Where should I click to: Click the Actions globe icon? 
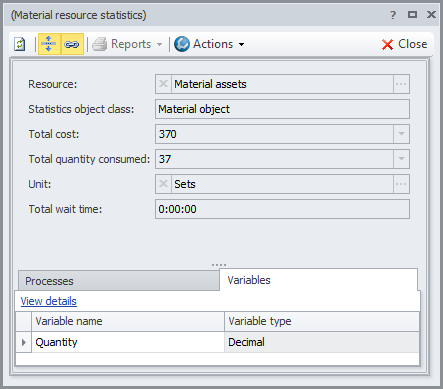pos(182,44)
